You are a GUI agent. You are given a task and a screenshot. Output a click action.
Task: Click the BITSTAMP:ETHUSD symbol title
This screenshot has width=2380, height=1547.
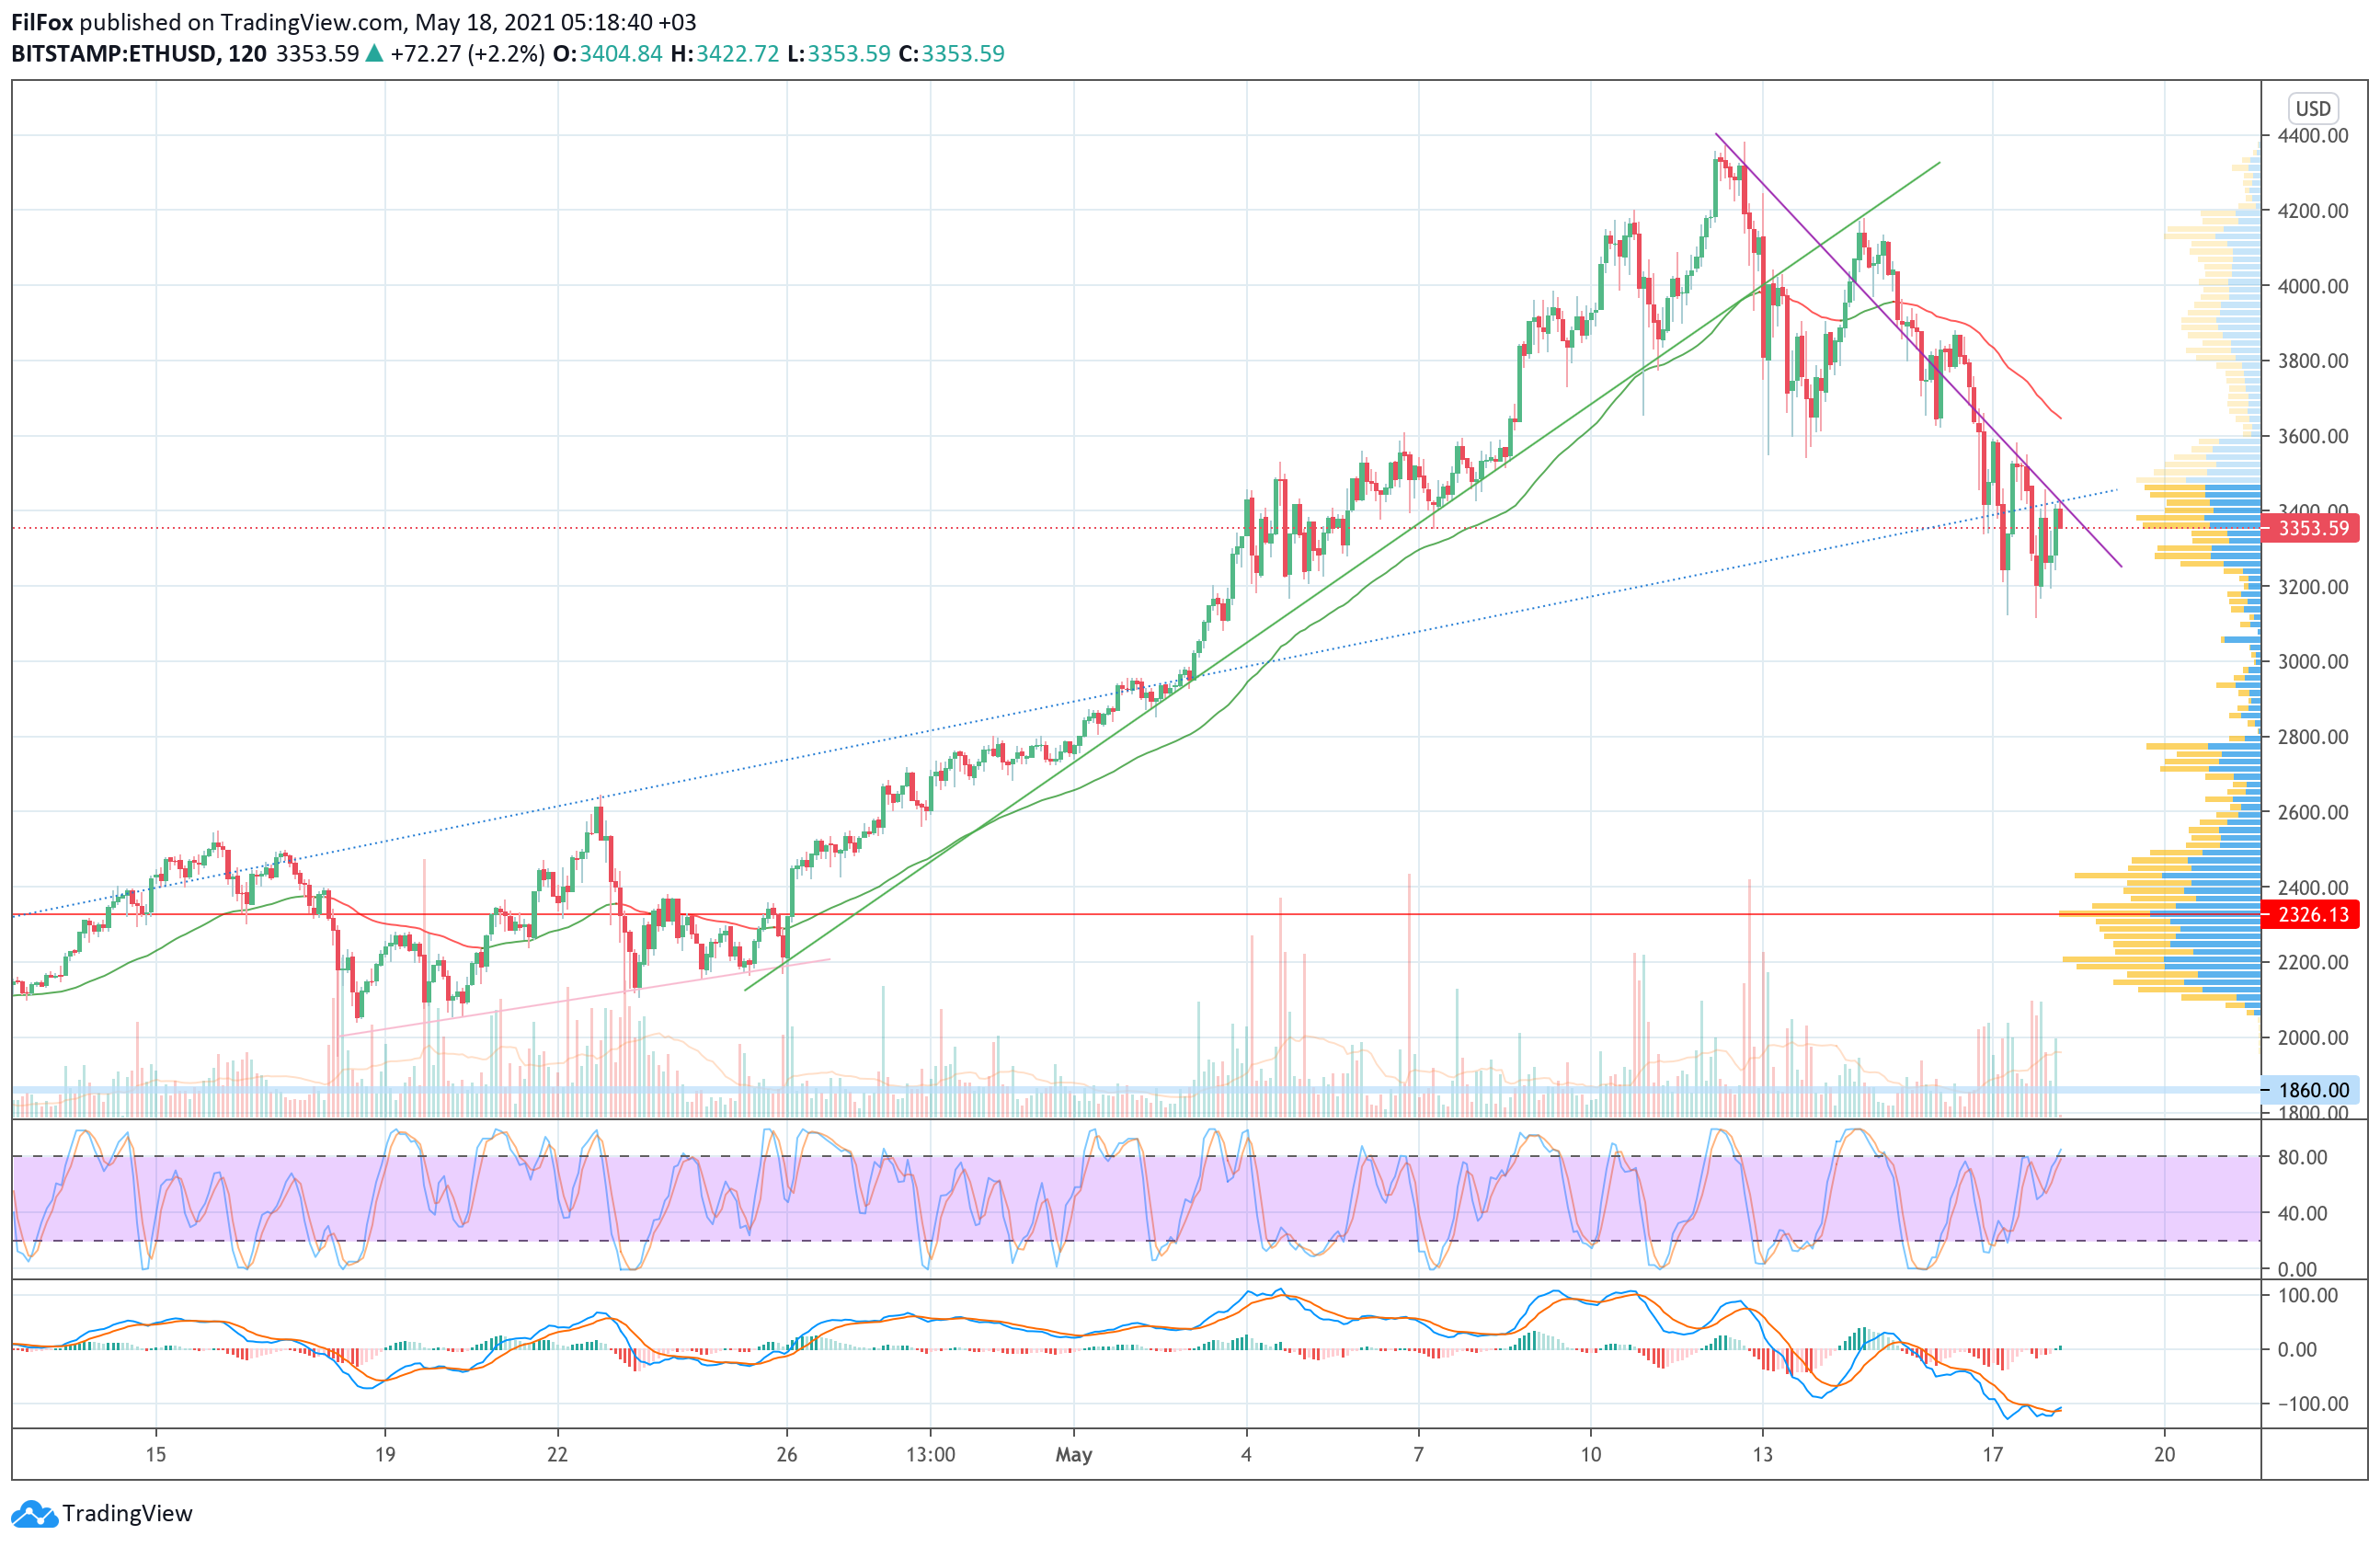[x=114, y=53]
